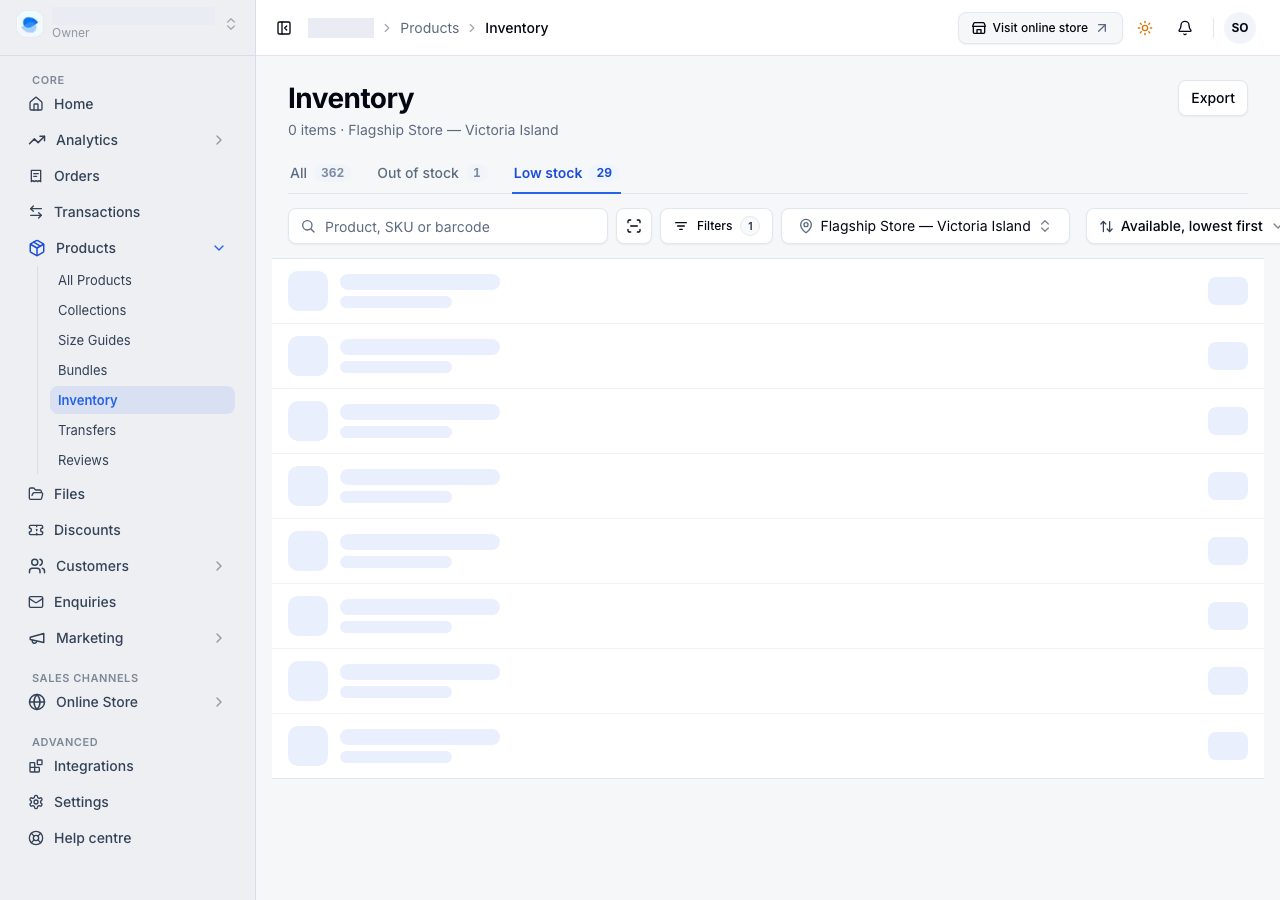Click the Settings gear icon

[36, 802]
